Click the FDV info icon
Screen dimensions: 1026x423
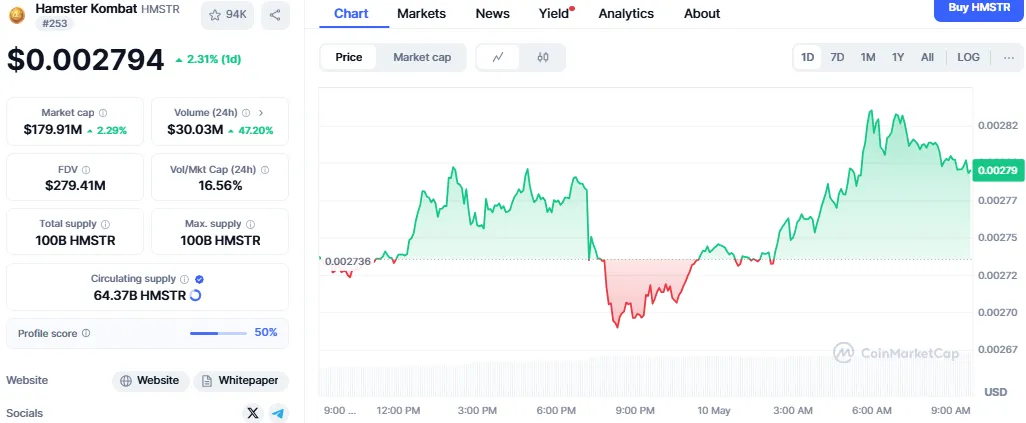pyautogui.click(x=85, y=169)
